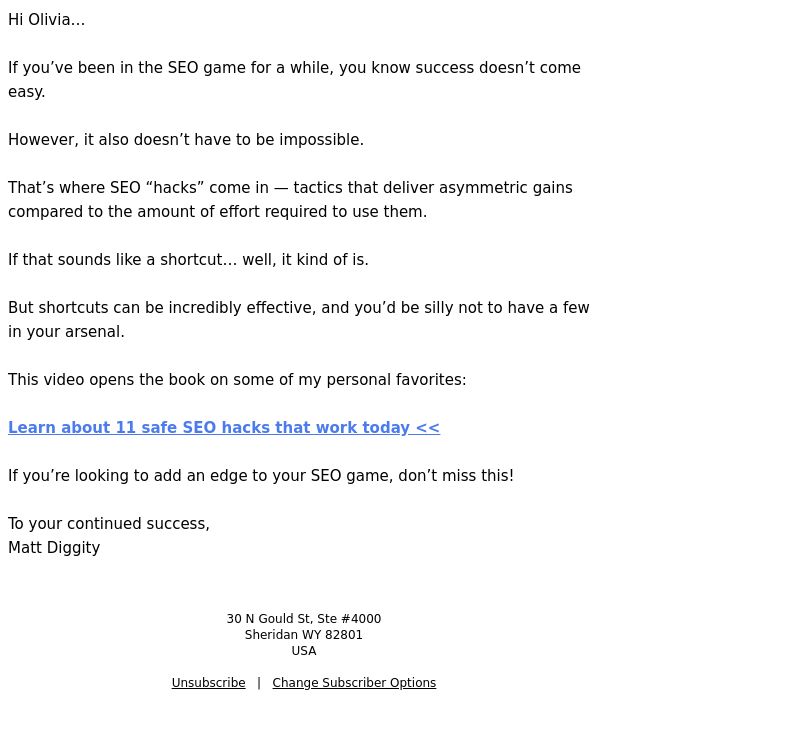Click the 'Sheridan WY 82801' address line
Viewport: 800px width, 734px height.
[304, 635]
